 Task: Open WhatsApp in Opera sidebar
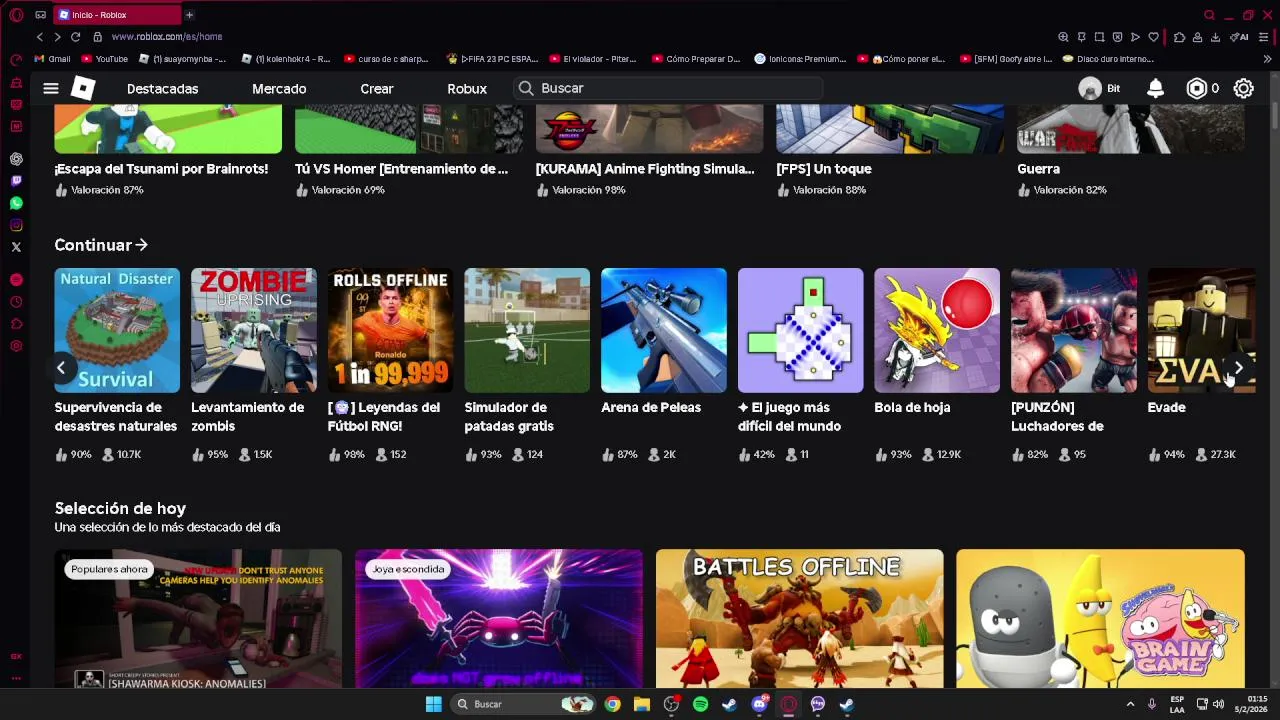tap(16, 203)
